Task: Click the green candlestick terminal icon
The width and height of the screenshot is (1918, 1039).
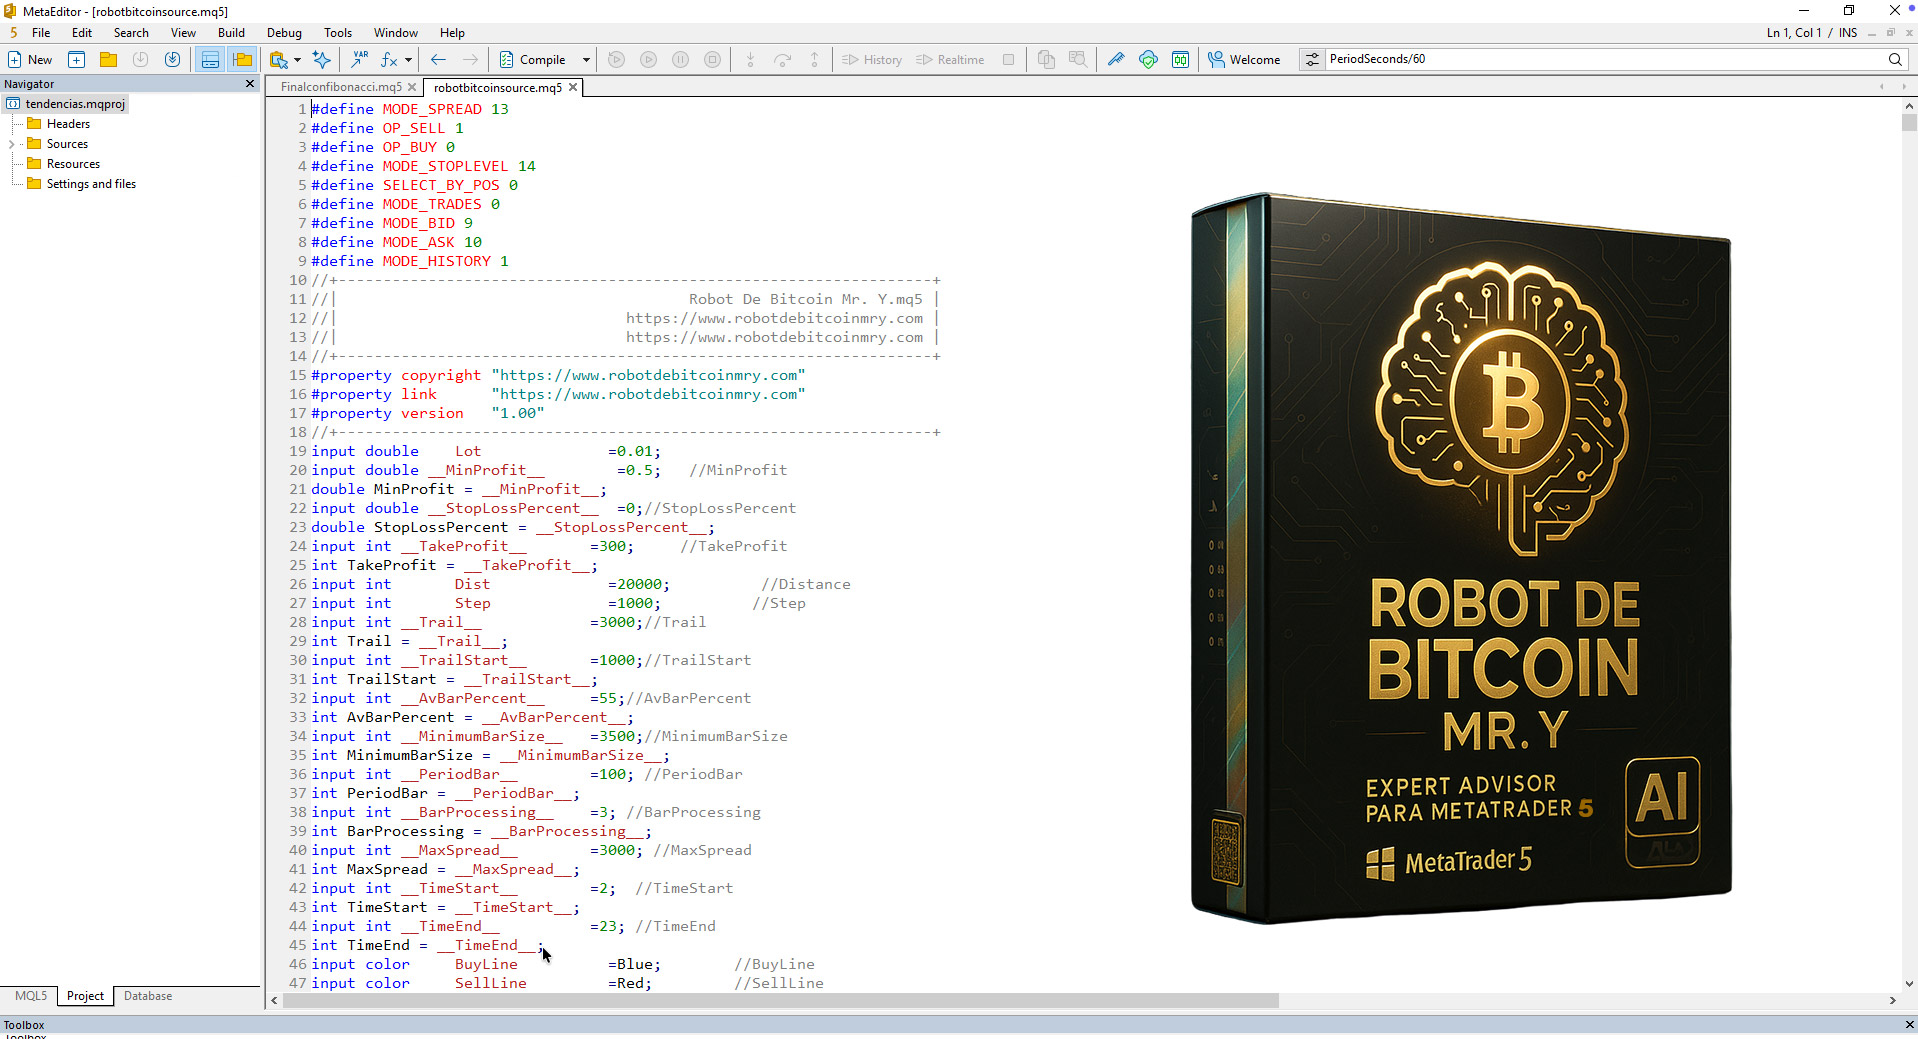Action: (x=1180, y=60)
